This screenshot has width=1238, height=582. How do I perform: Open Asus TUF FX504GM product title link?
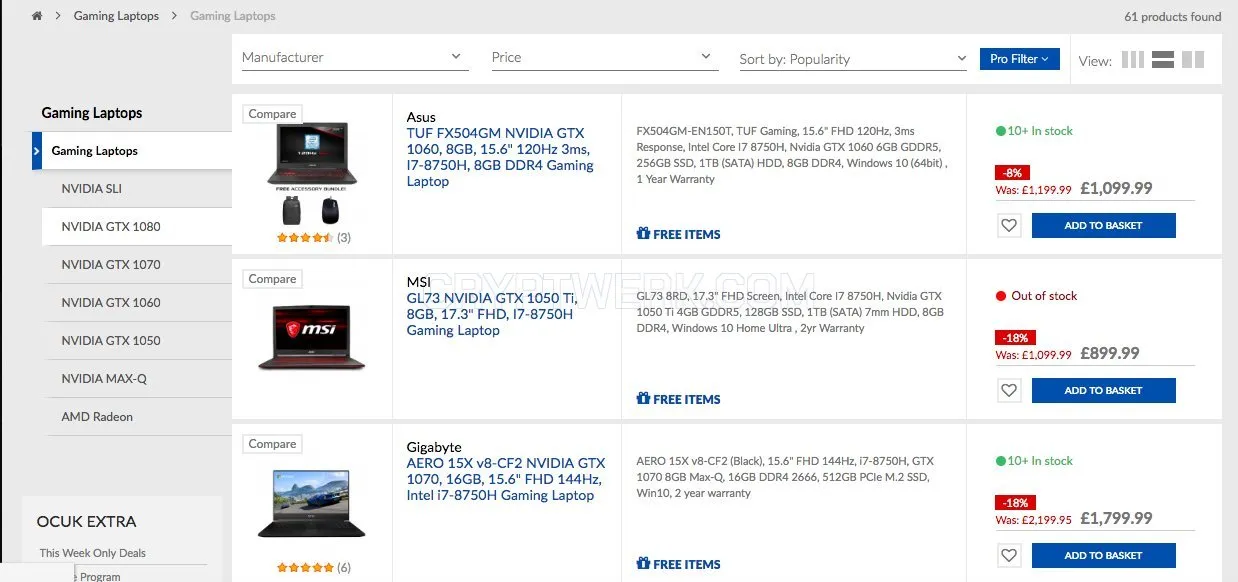500,157
